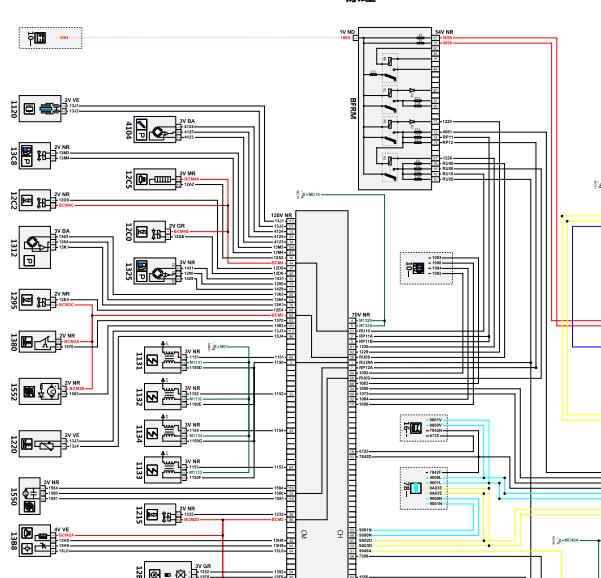Select the ignition coil symbol 1134
Screen dimensions: 601x578
click(163, 433)
